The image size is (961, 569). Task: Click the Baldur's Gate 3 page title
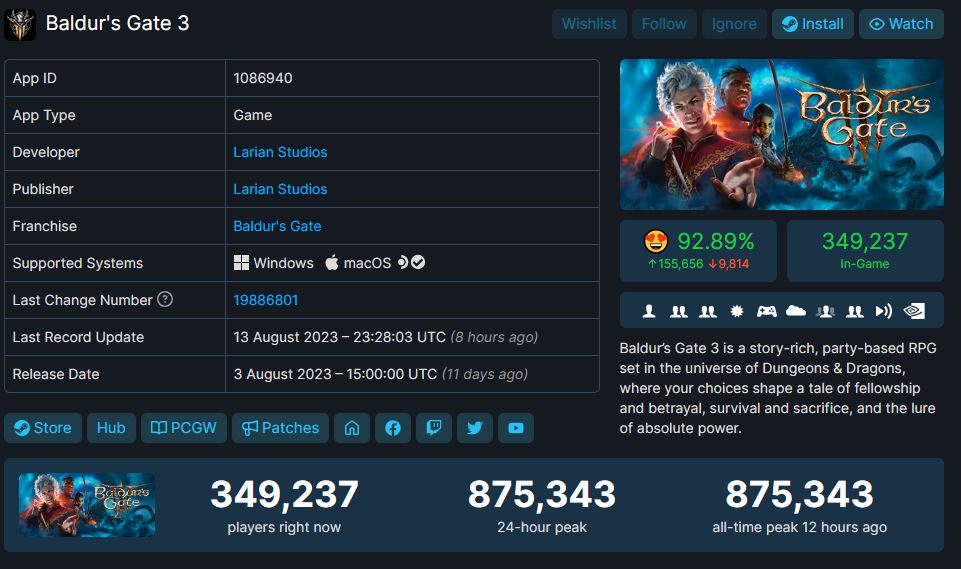[x=118, y=23]
